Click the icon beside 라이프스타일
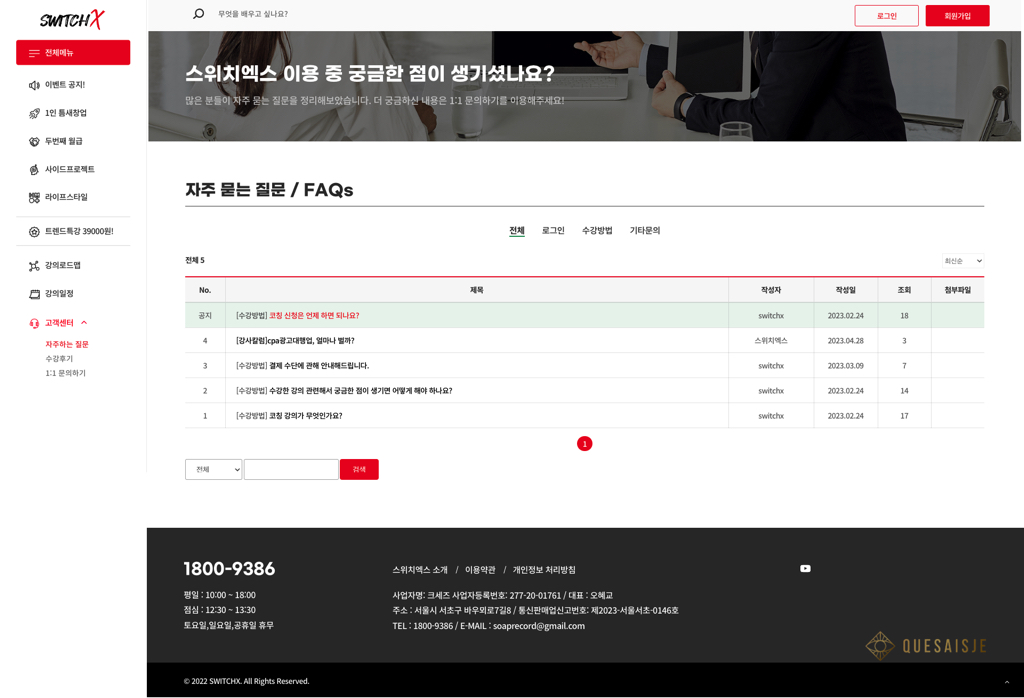Image resolution: width=1024 pixels, height=698 pixels. [x=34, y=197]
